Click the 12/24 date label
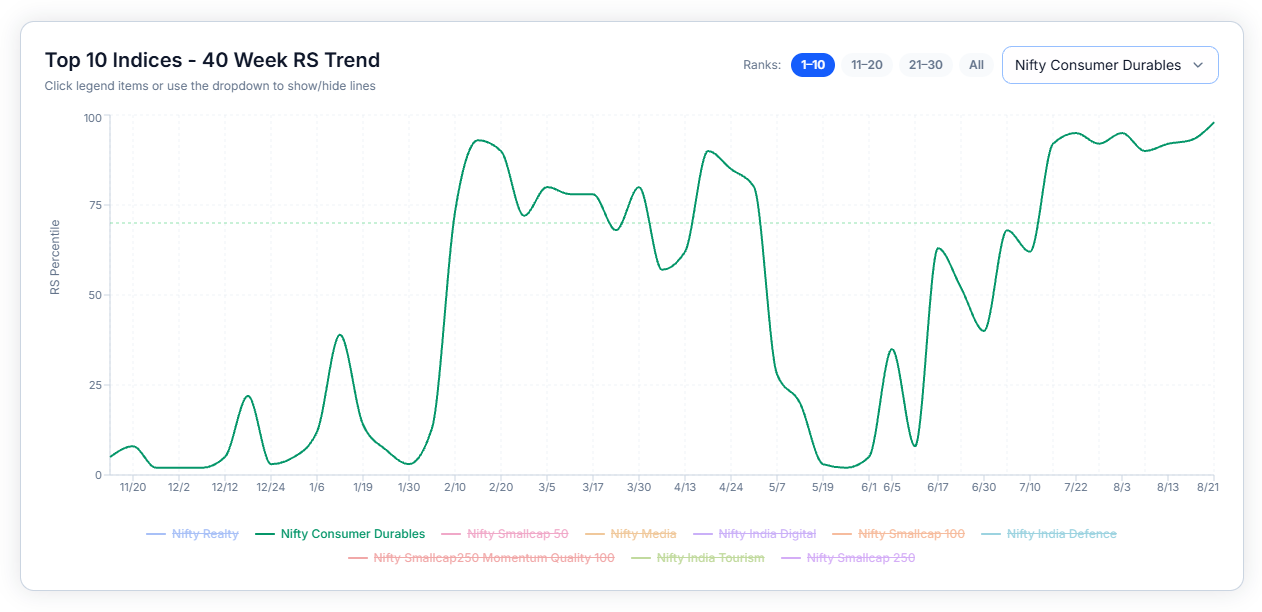This screenshot has width=1262, height=612. pos(271,487)
